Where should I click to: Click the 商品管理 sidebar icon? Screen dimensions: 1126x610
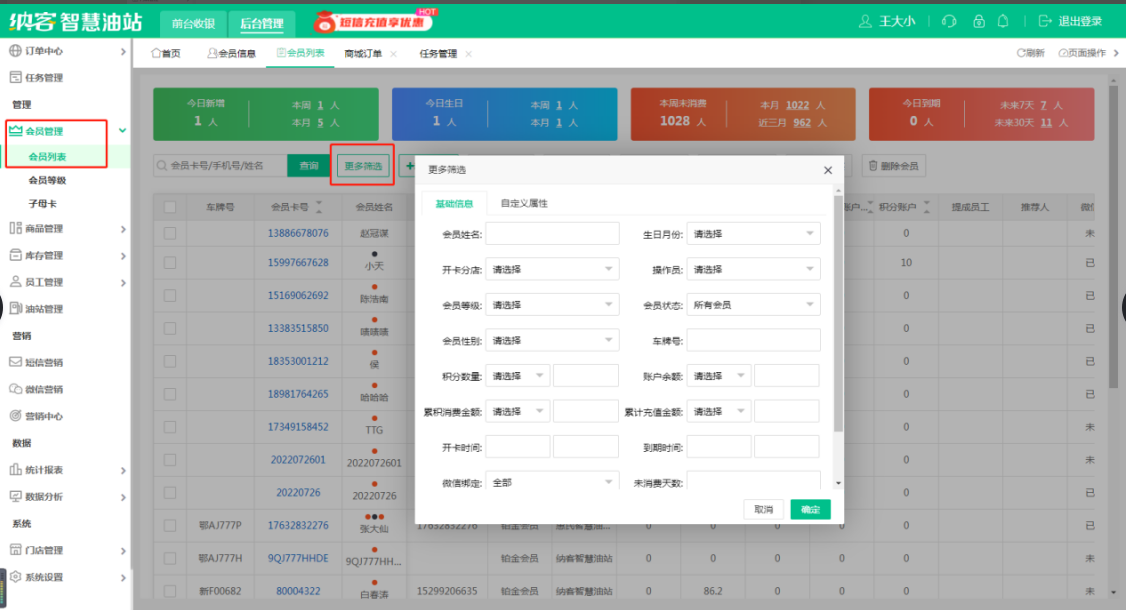pos(15,228)
